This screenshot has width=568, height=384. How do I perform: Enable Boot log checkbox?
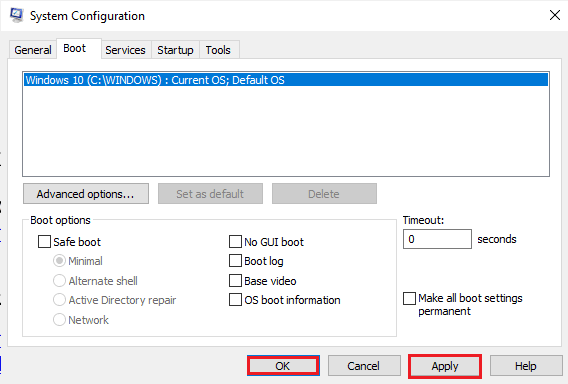tap(235, 261)
